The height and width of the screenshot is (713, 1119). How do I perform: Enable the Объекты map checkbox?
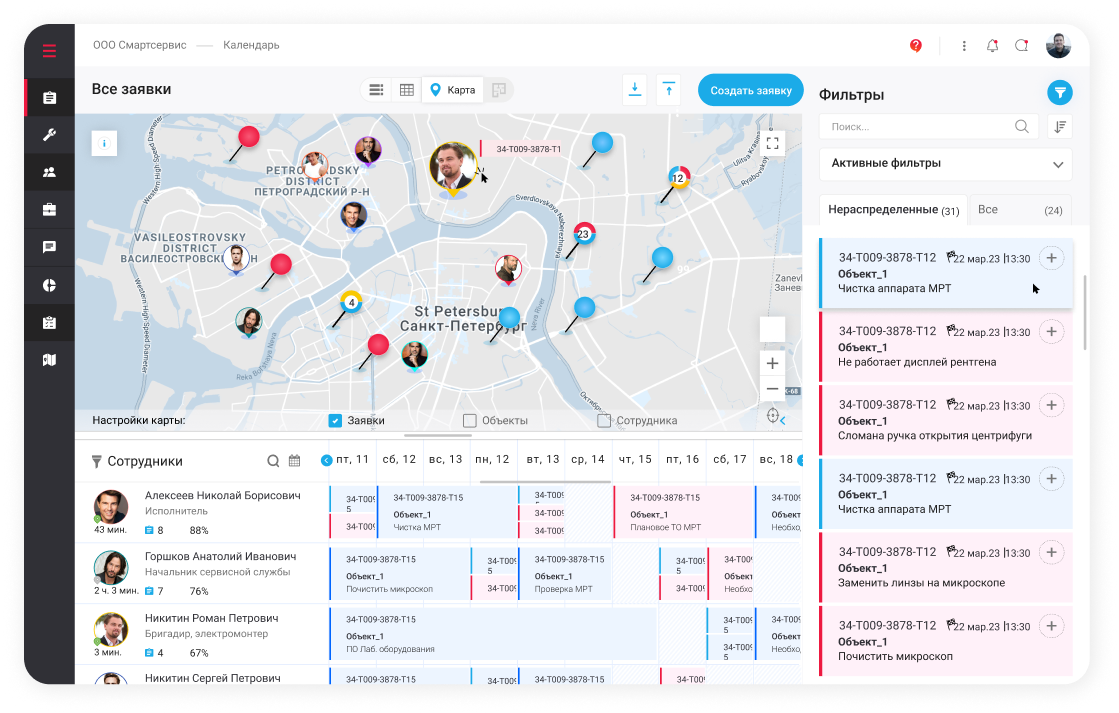point(470,420)
